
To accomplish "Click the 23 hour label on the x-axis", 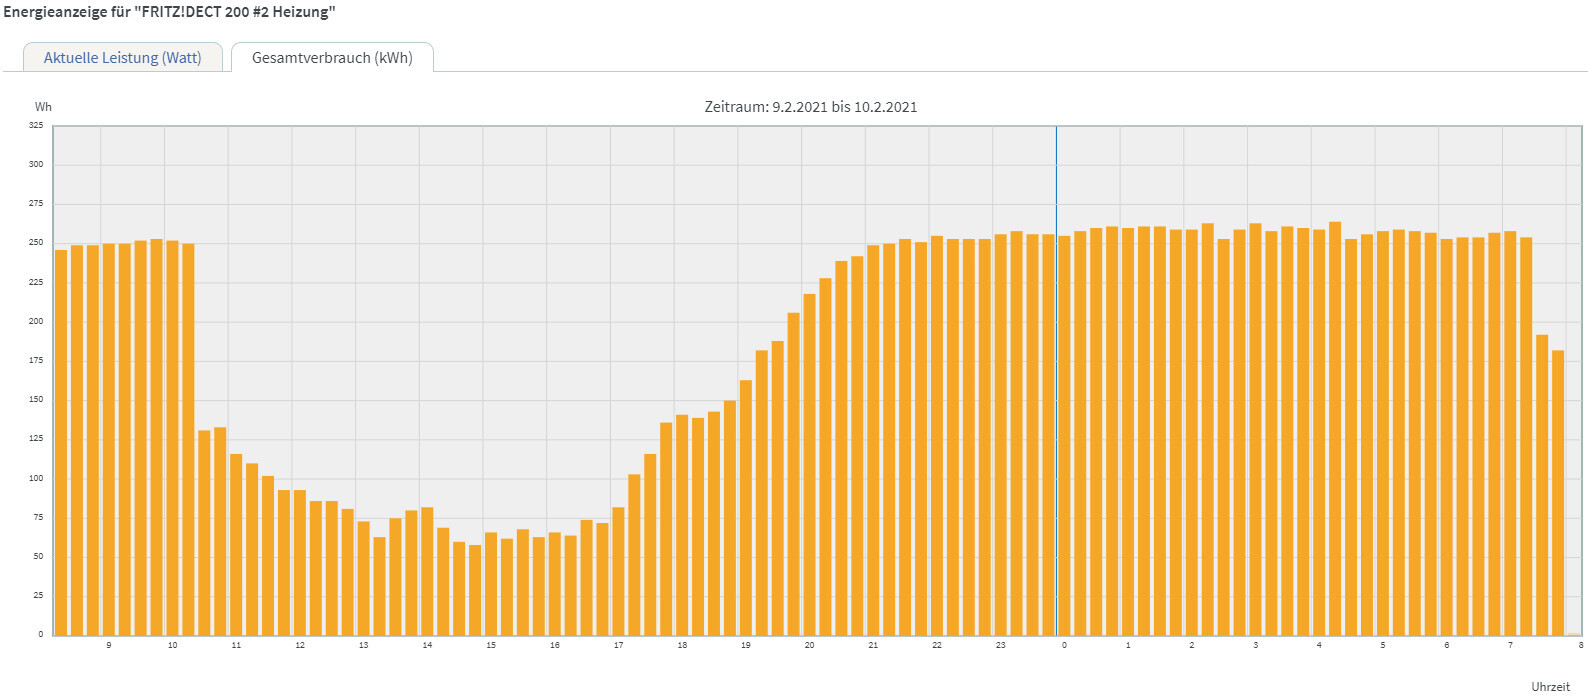I will click(x=1000, y=646).
